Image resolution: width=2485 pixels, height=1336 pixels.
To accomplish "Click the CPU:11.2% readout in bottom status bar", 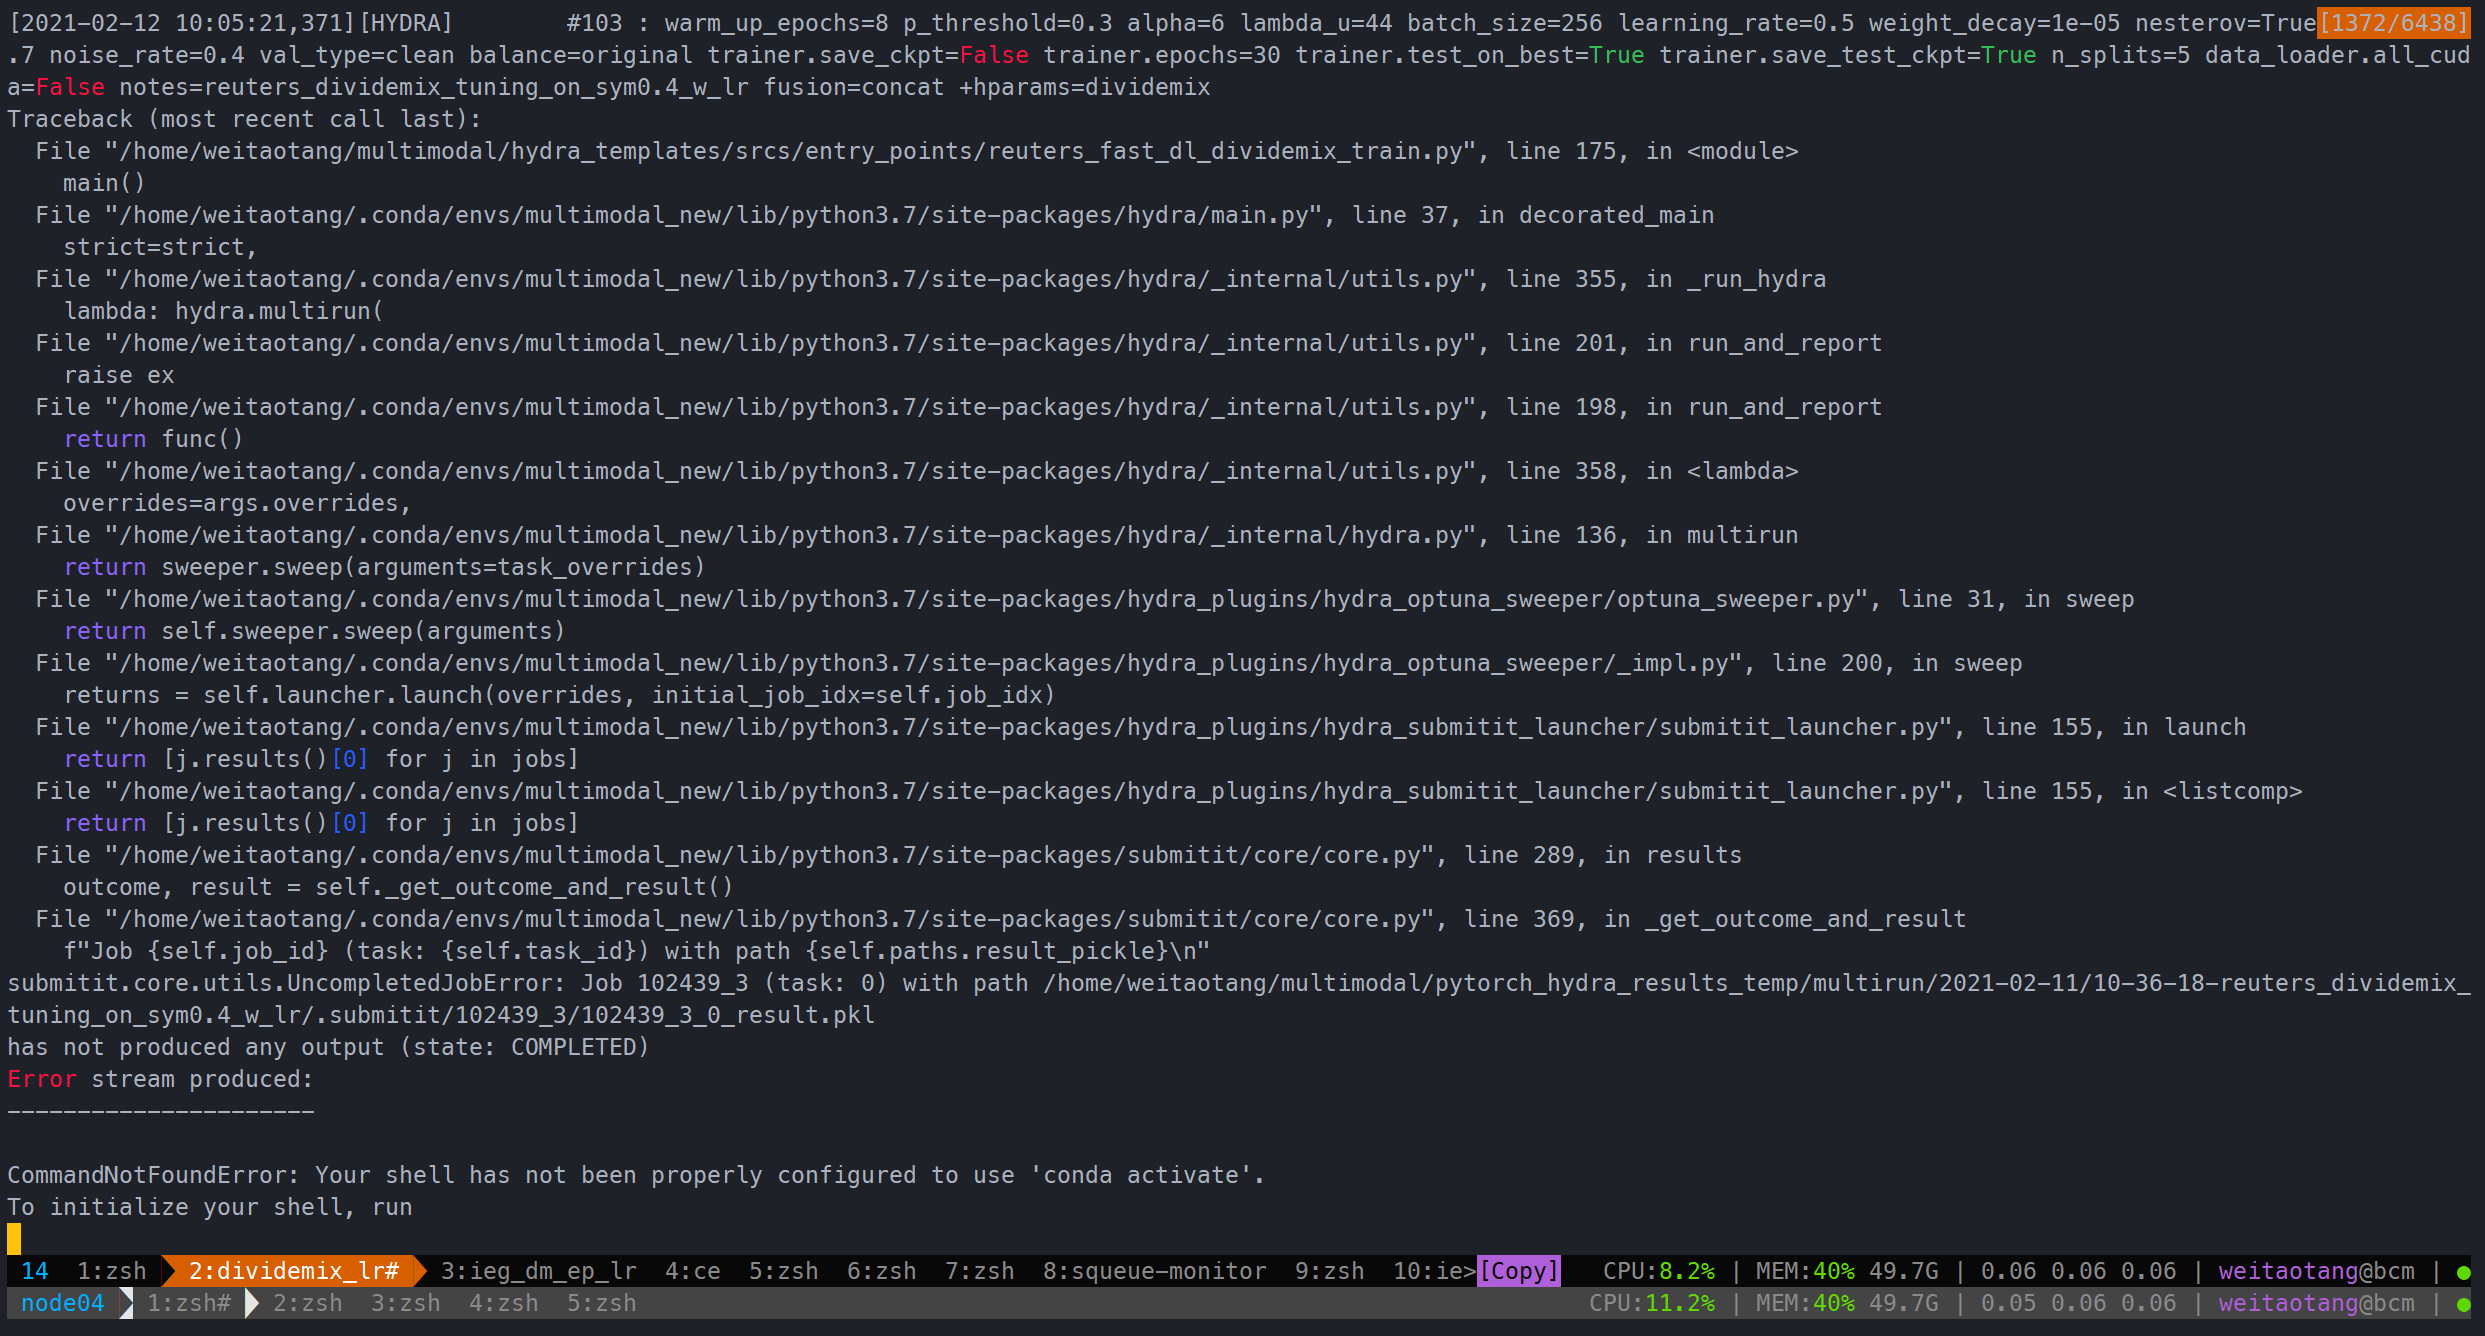I will [x=1651, y=1303].
